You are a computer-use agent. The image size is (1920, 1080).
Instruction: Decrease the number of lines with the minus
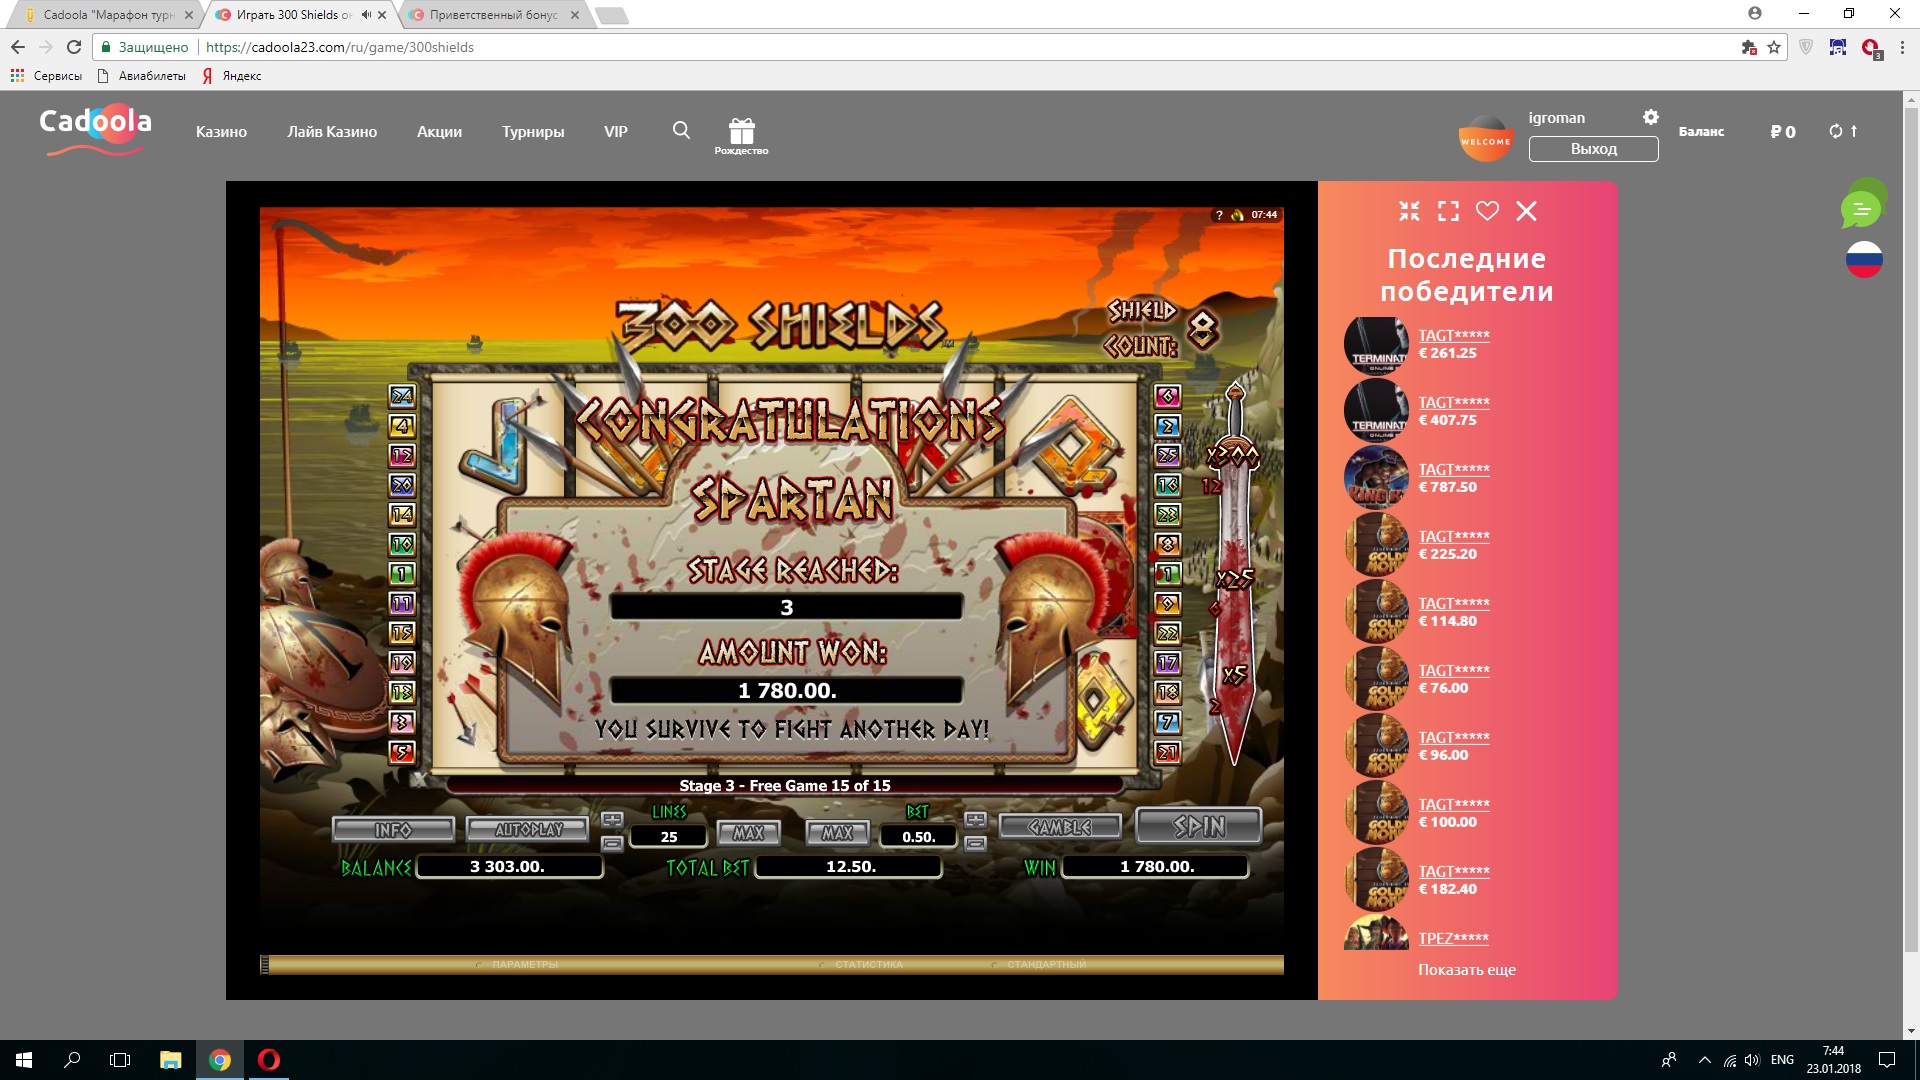point(612,844)
